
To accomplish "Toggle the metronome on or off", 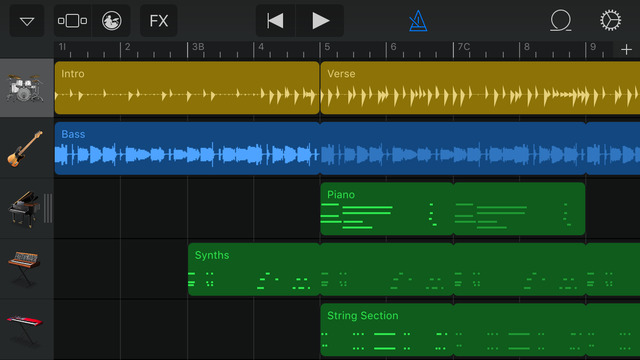I will (418, 21).
